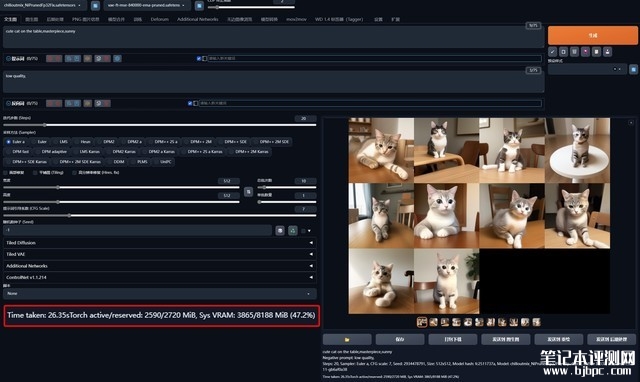Click the swap width and height icon
The width and height of the screenshot is (640, 382).
(248, 191)
